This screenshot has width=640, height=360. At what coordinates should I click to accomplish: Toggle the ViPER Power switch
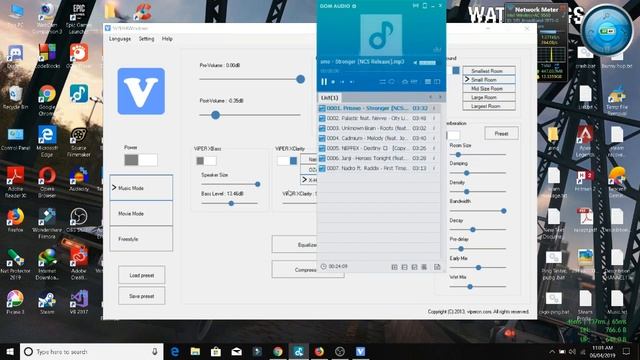[x=141, y=160]
